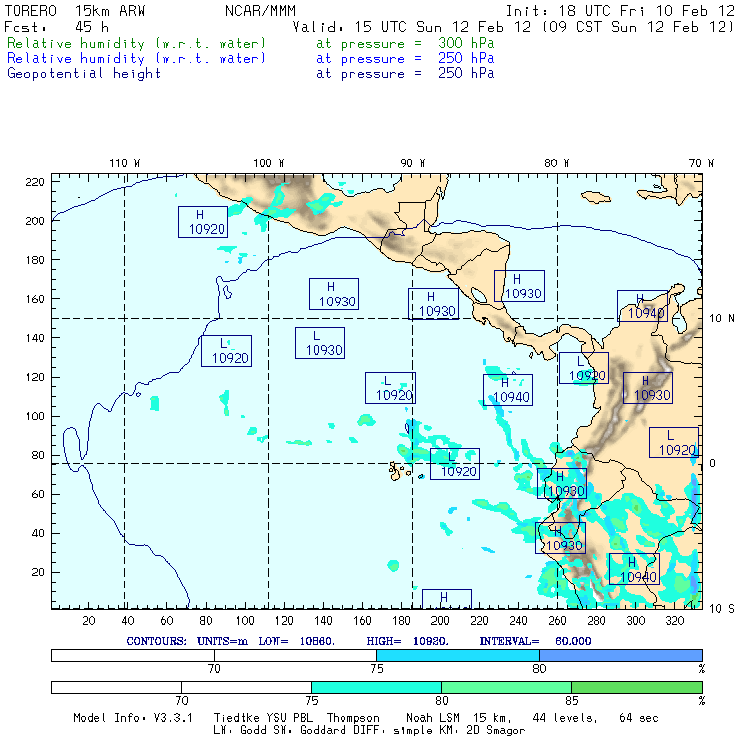The width and height of the screenshot is (740, 740).
Task: Click the blue 80+ percent colorbar segment
Action: (620, 654)
